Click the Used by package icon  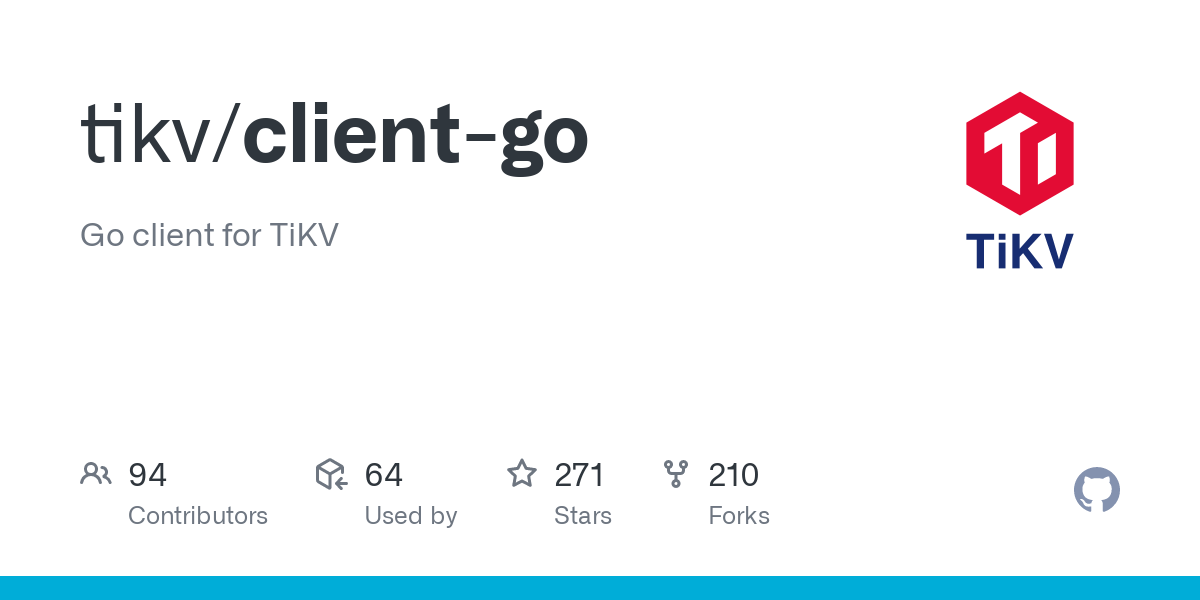331,474
